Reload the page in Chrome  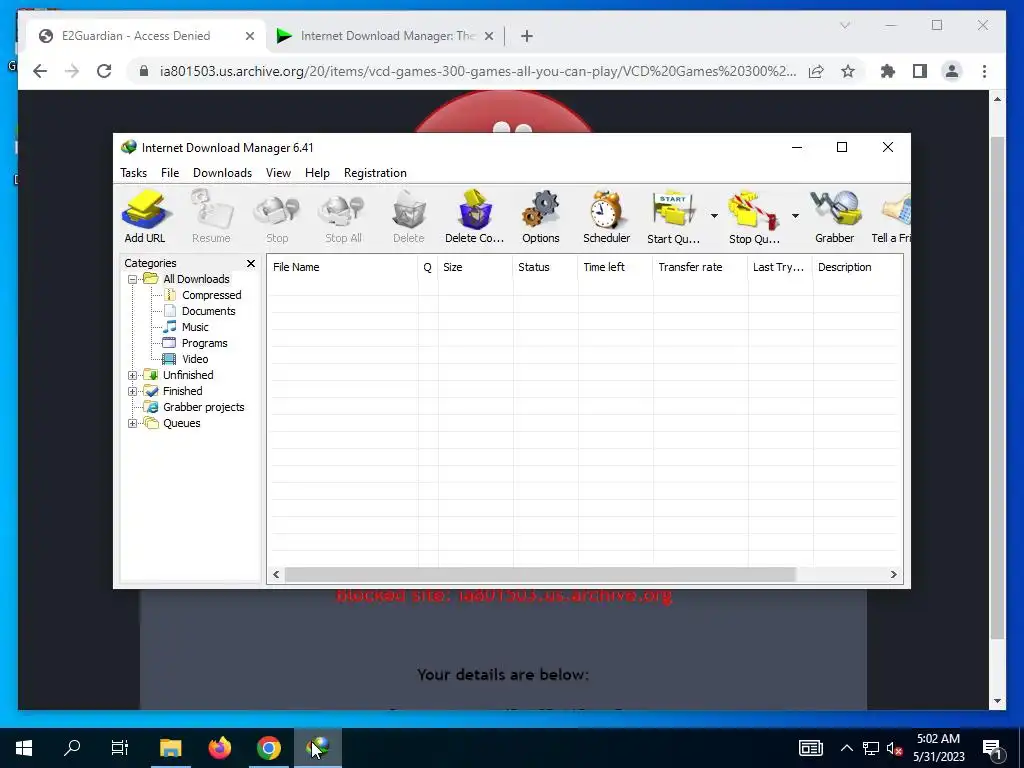[104, 71]
